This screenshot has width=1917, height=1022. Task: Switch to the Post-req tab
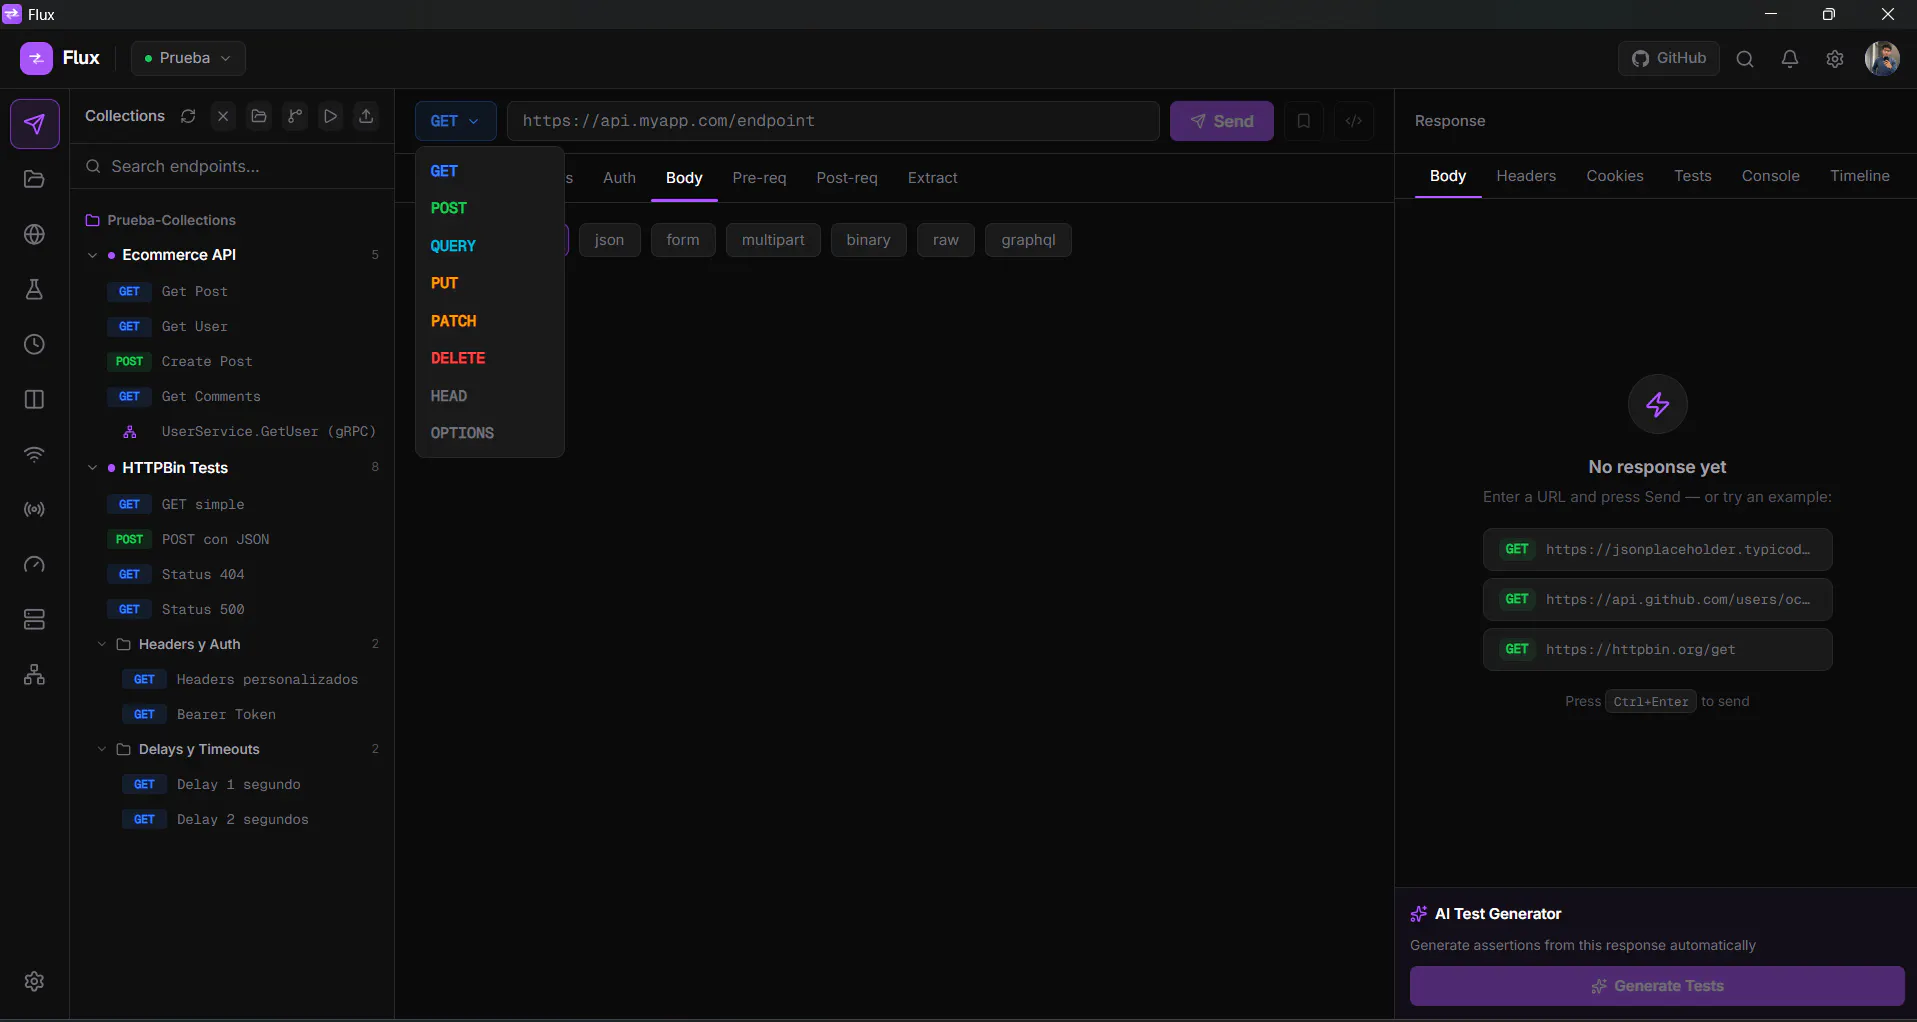pos(847,178)
